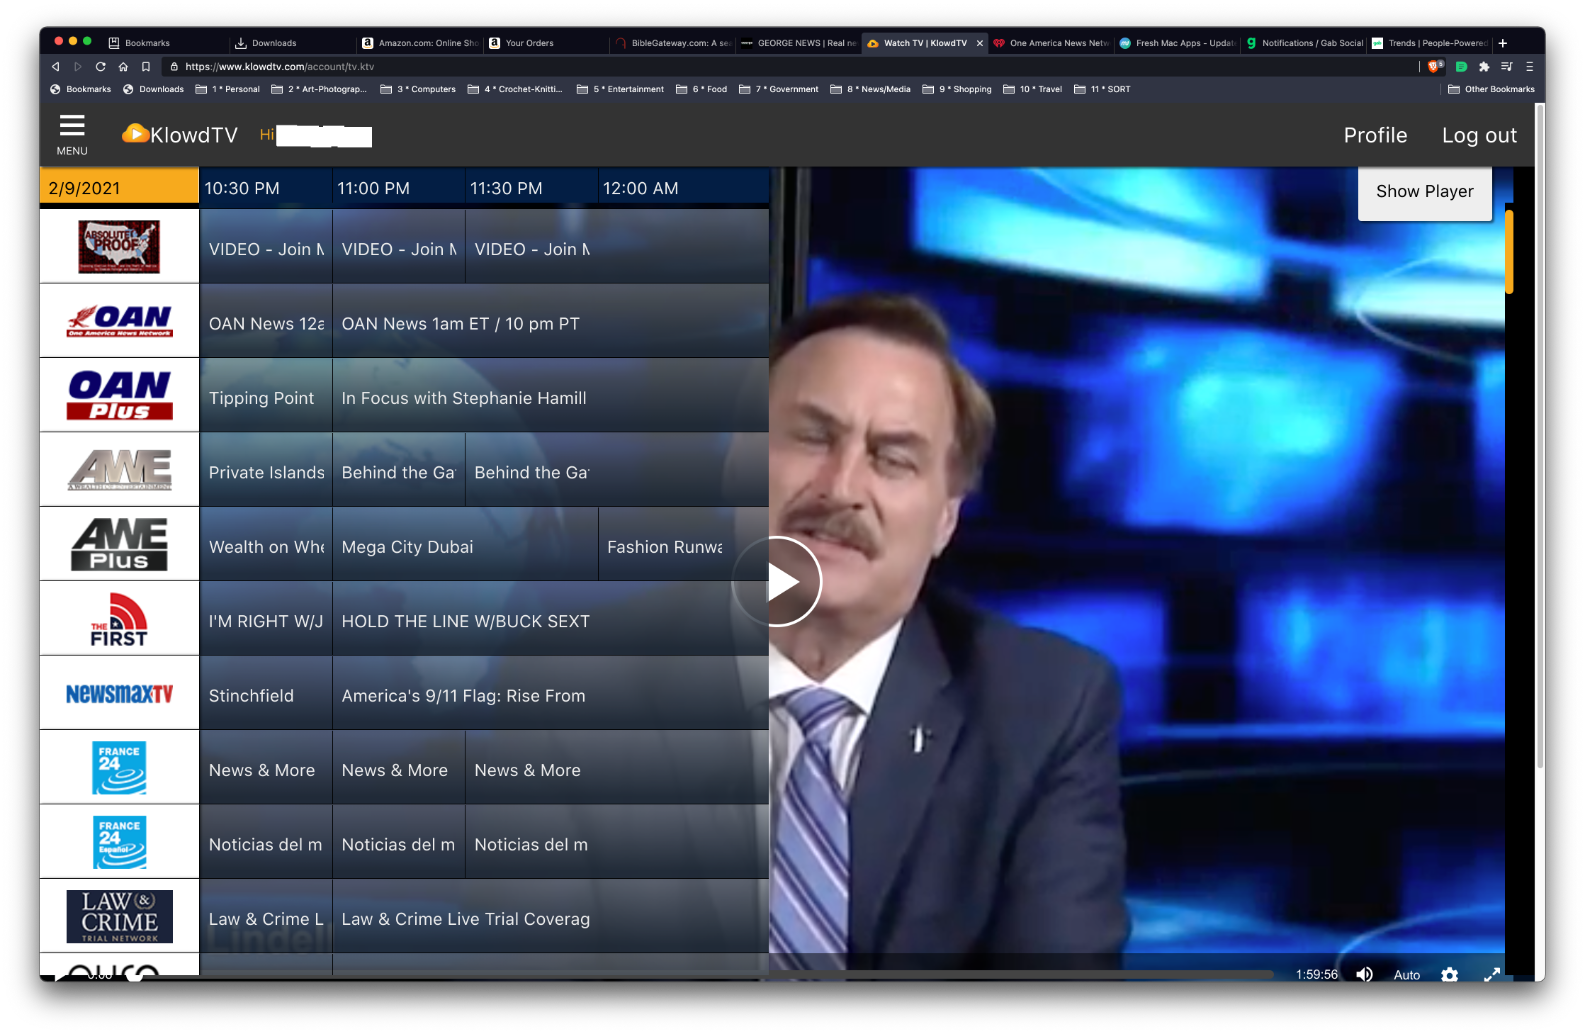1585x1034 pixels.
Task: Expand the Other Bookmarks folder
Action: pos(1490,89)
